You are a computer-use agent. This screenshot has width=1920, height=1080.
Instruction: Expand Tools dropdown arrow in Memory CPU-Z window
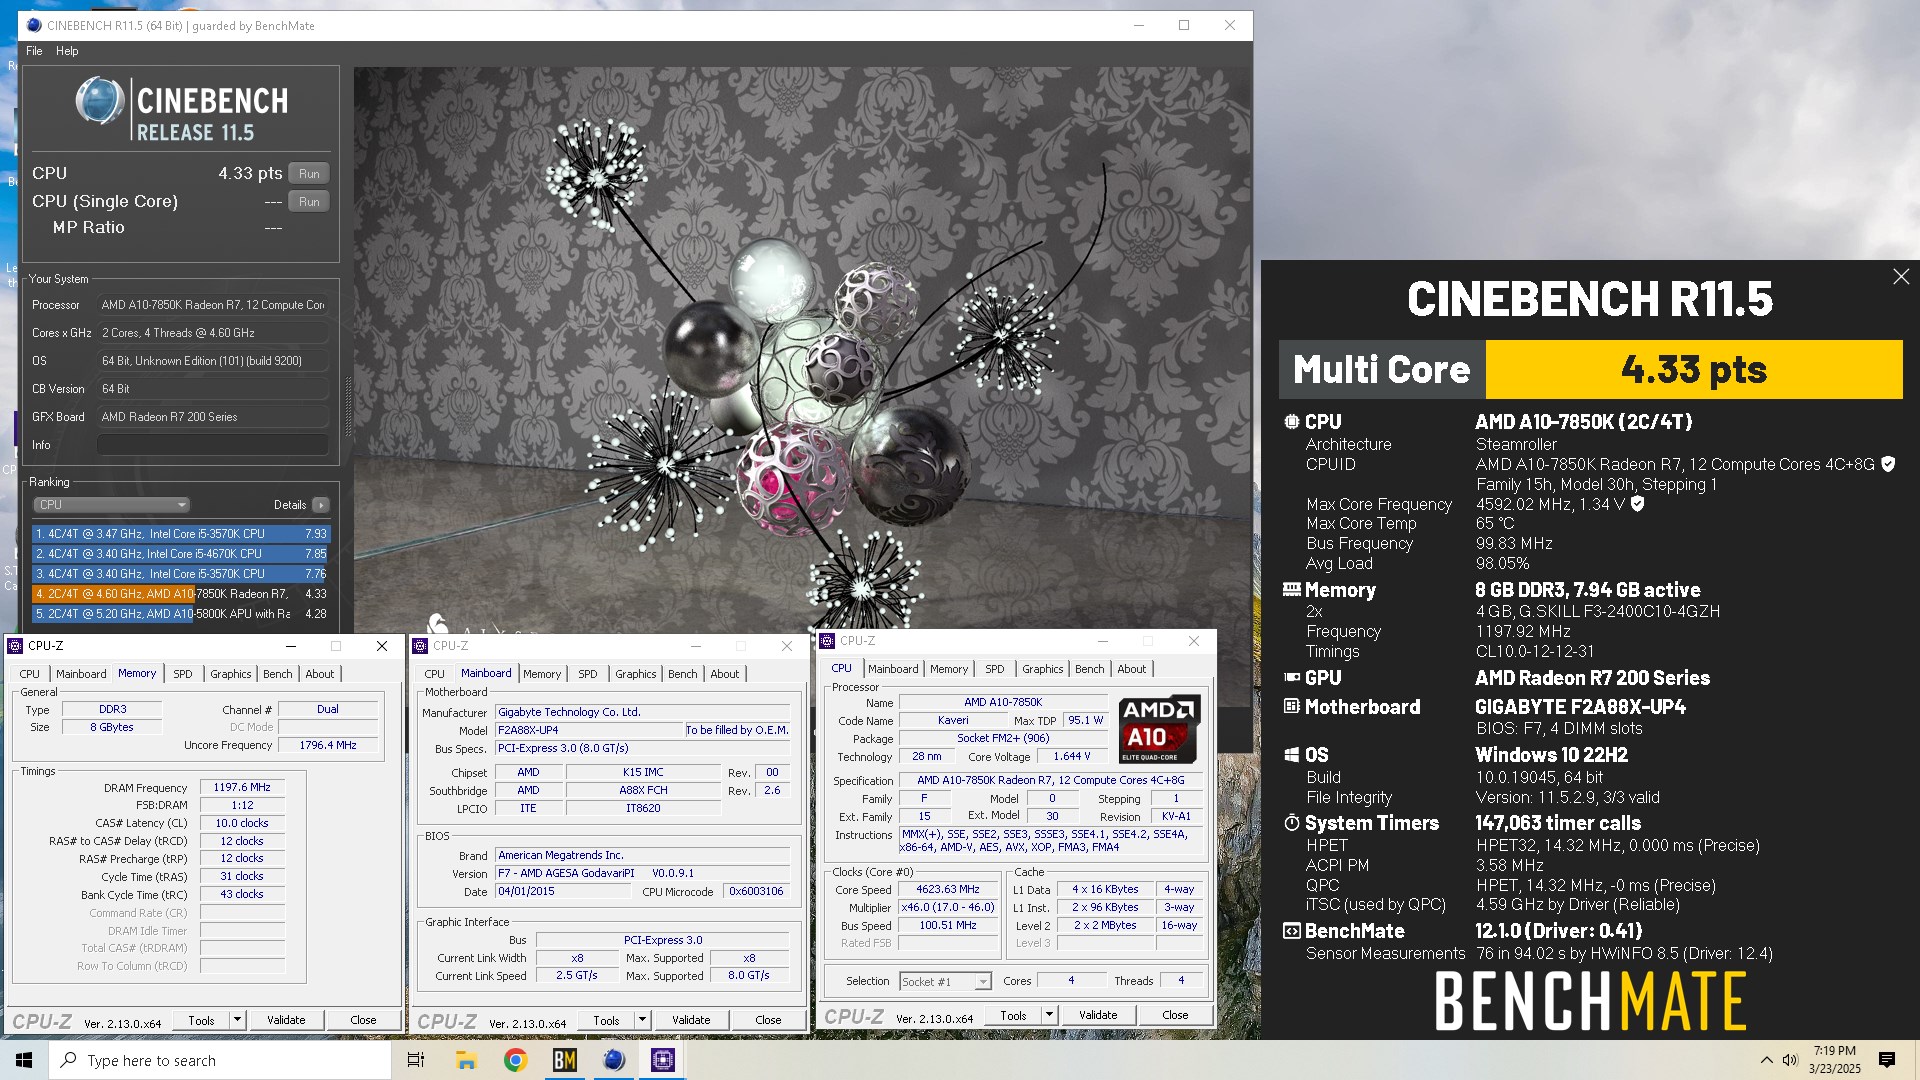click(x=238, y=1020)
